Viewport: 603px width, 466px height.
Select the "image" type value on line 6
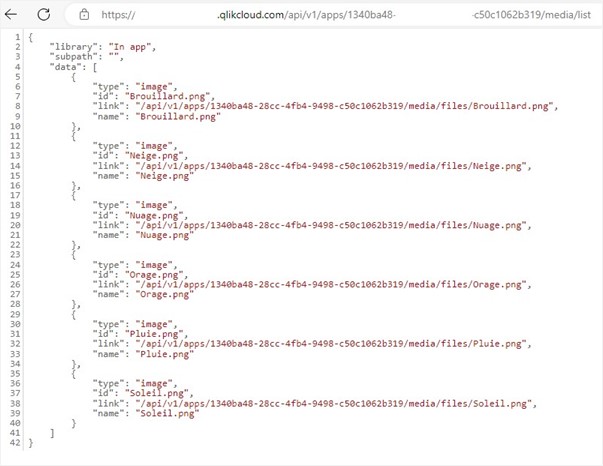click(x=154, y=87)
